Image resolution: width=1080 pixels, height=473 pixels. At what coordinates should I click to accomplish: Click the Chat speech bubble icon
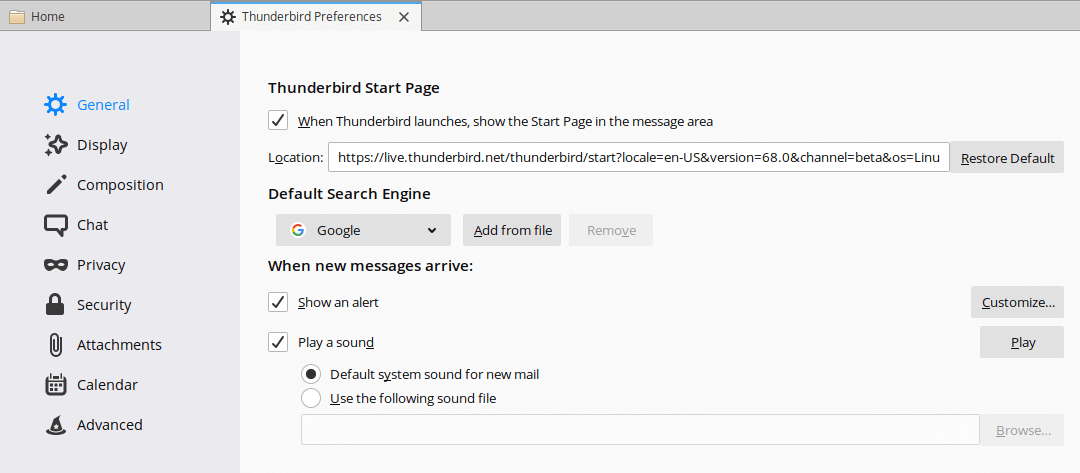pos(56,225)
